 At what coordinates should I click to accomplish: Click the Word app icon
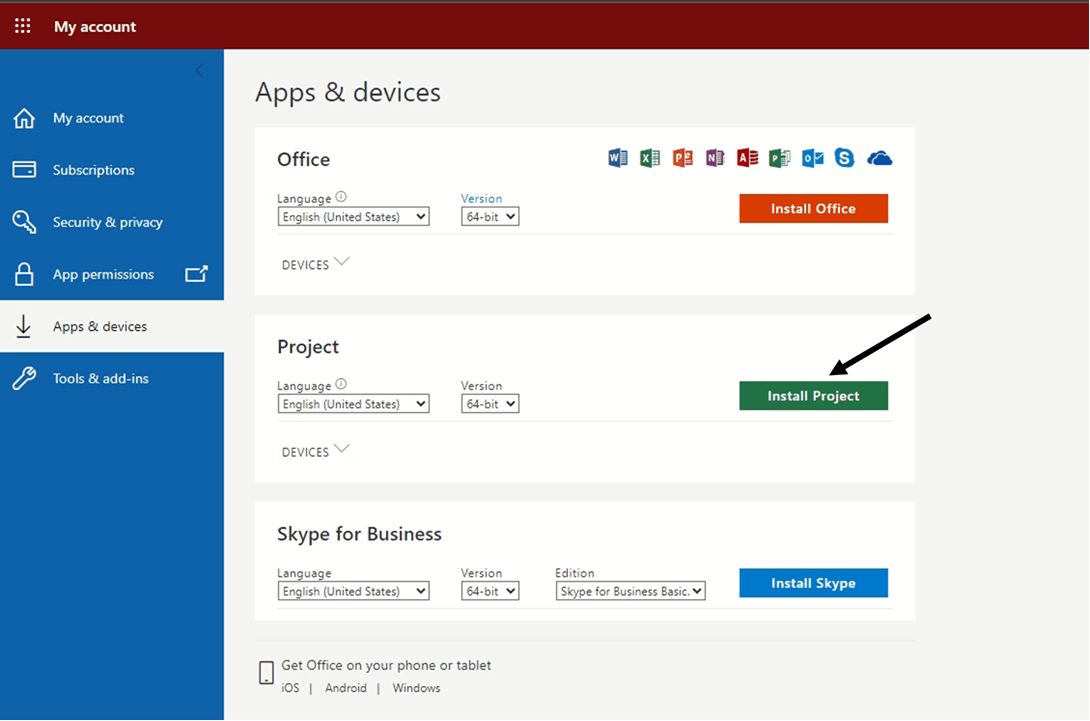click(x=617, y=159)
